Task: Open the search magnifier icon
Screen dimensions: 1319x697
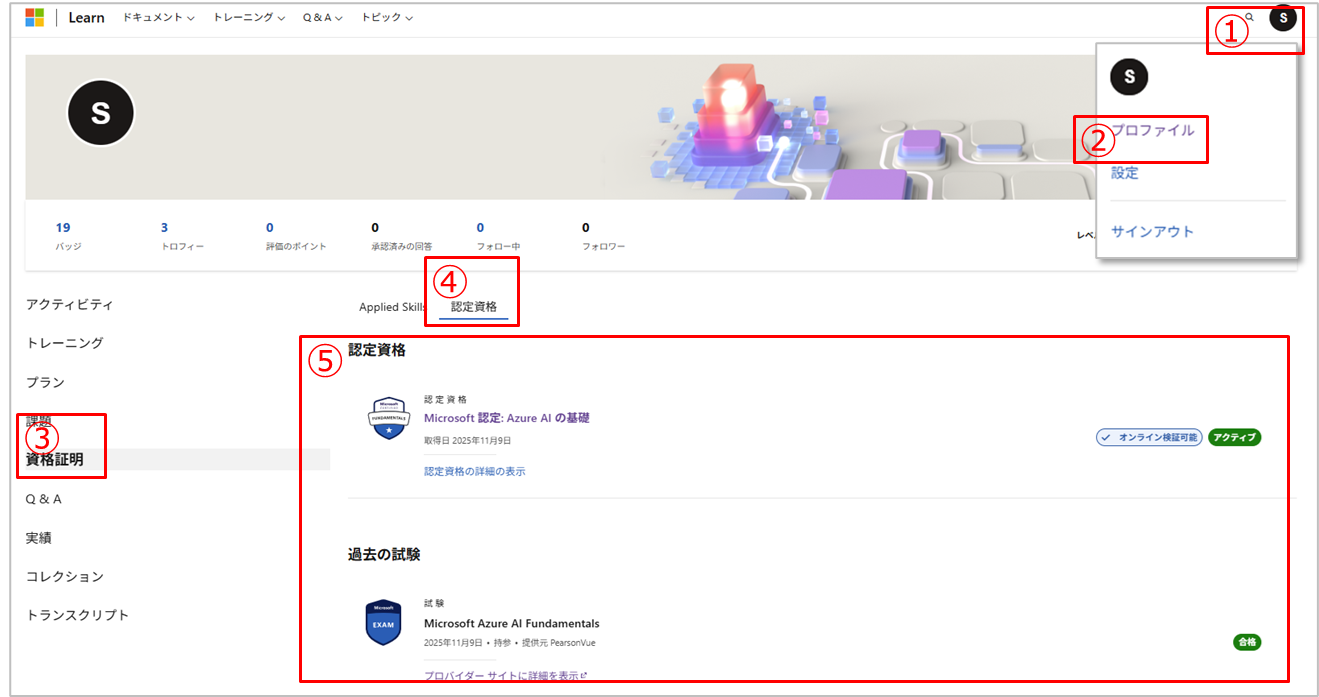Action: tap(1249, 17)
